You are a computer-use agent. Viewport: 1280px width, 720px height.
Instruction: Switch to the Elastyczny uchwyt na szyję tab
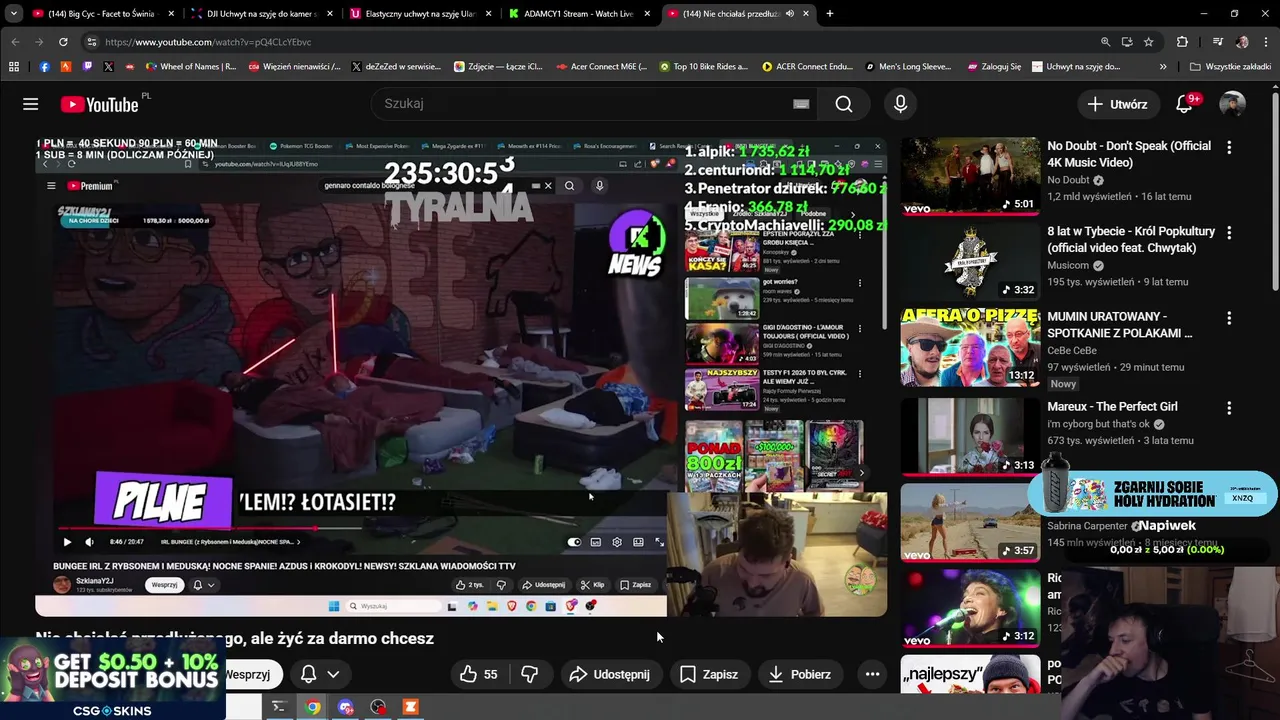[x=418, y=14]
